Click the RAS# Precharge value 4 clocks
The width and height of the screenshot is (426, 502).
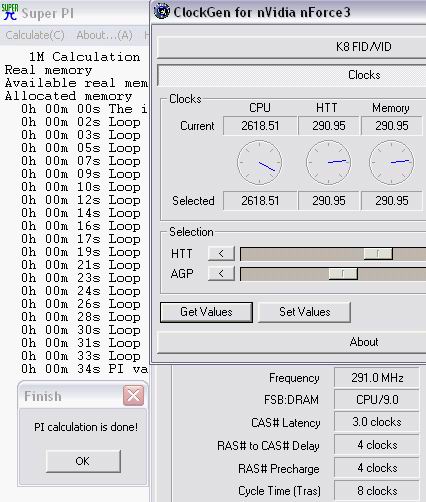(x=377, y=468)
